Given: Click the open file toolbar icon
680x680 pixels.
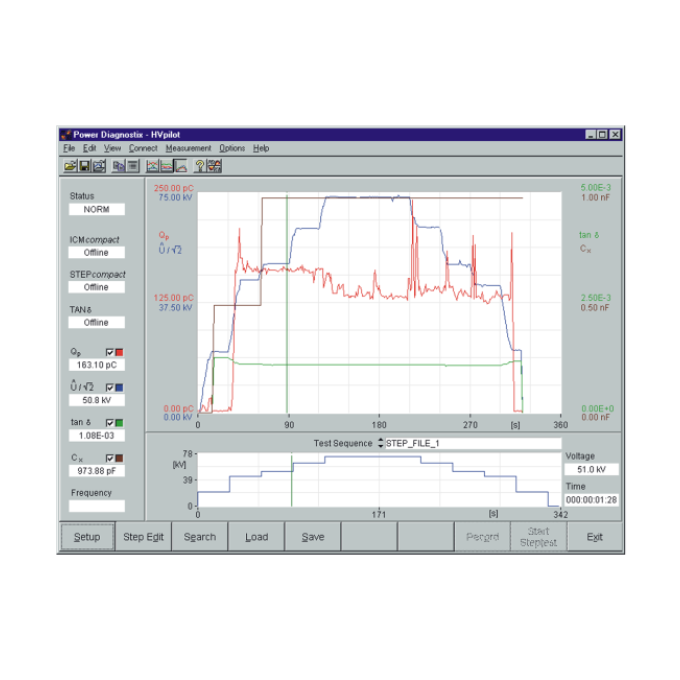Looking at the screenshot, I should point(70,166).
